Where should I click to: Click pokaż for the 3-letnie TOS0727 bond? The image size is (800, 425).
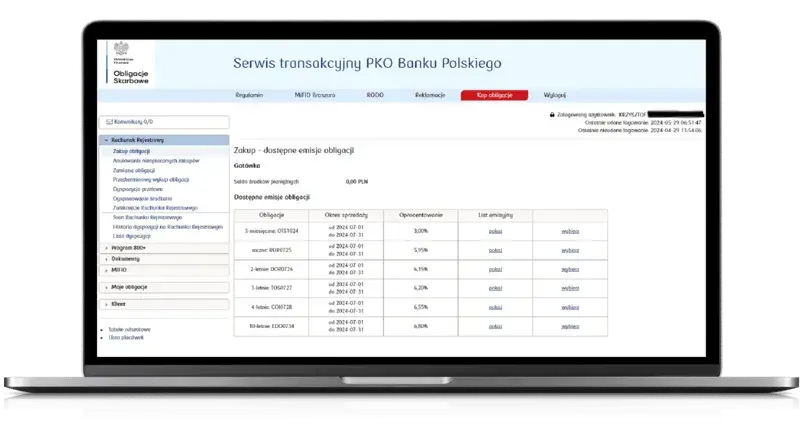click(495, 288)
